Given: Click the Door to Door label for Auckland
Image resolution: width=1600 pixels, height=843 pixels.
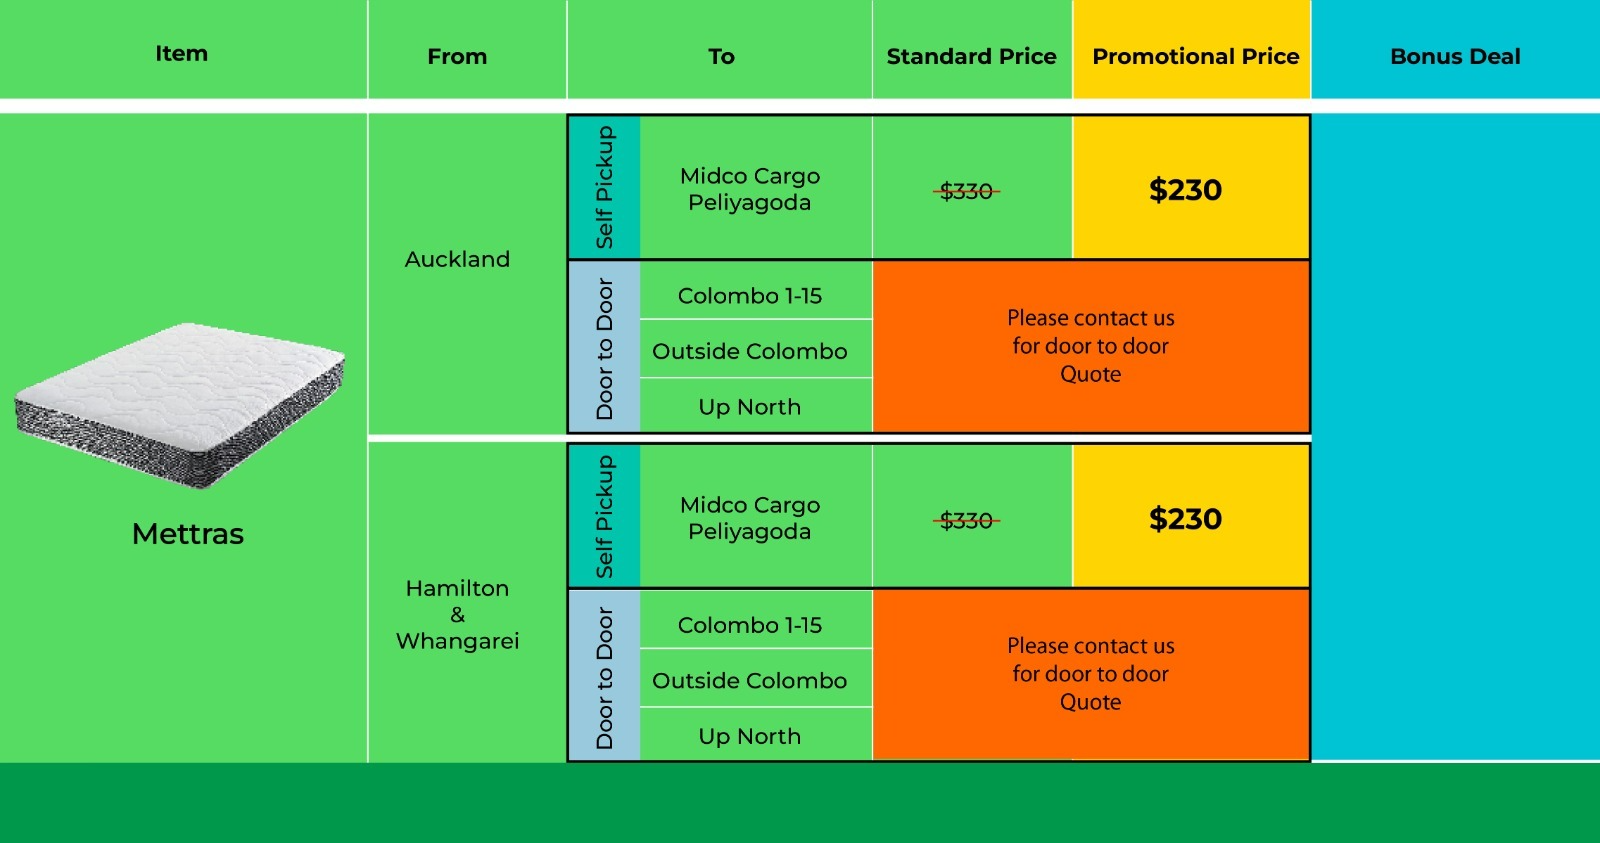Looking at the screenshot, I should click(x=604, y=348).
